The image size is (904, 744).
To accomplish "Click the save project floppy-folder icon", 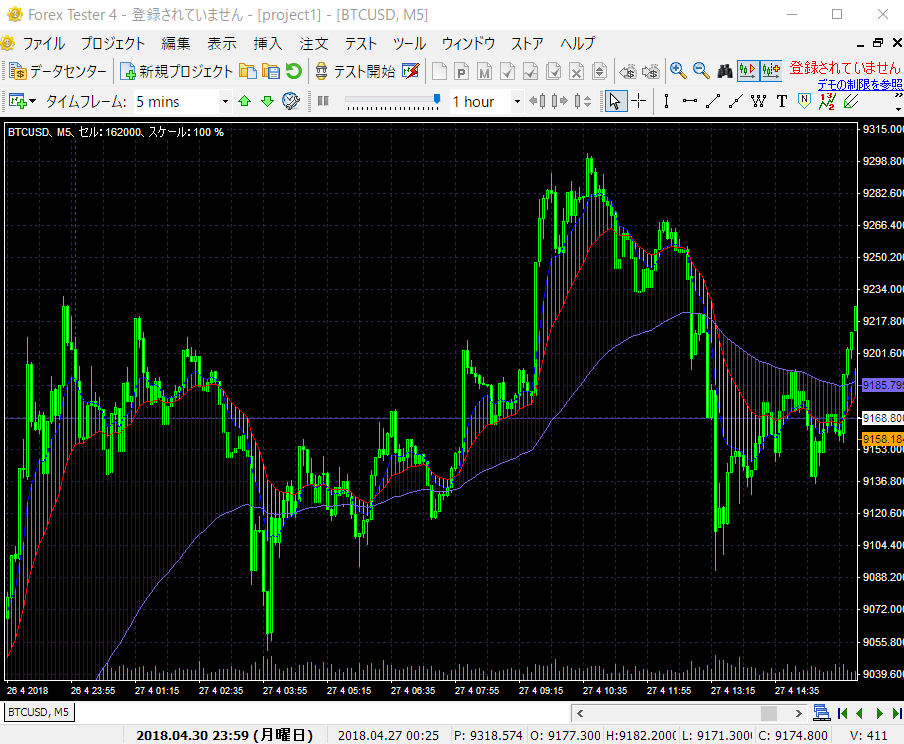I will pos(270,72).
